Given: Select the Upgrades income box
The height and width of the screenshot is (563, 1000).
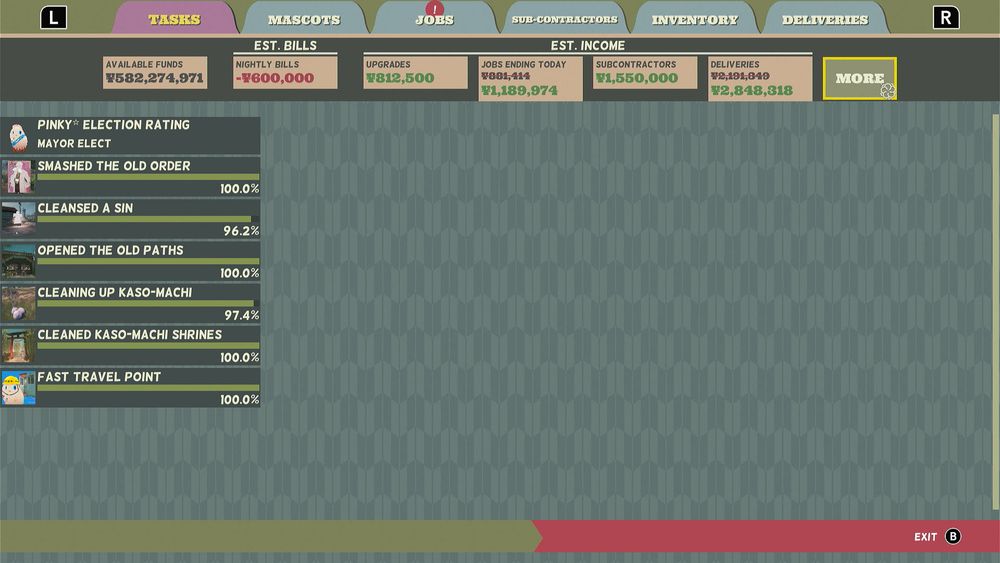Looking at the screenshot, I should (415, 72).
